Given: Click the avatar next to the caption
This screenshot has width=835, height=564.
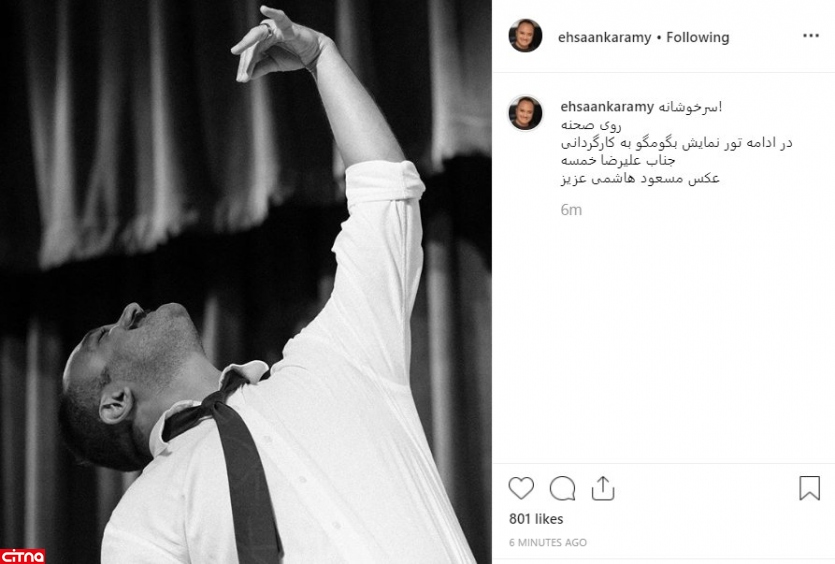Looking at the screenshot, I should click(x=525, y=113).
